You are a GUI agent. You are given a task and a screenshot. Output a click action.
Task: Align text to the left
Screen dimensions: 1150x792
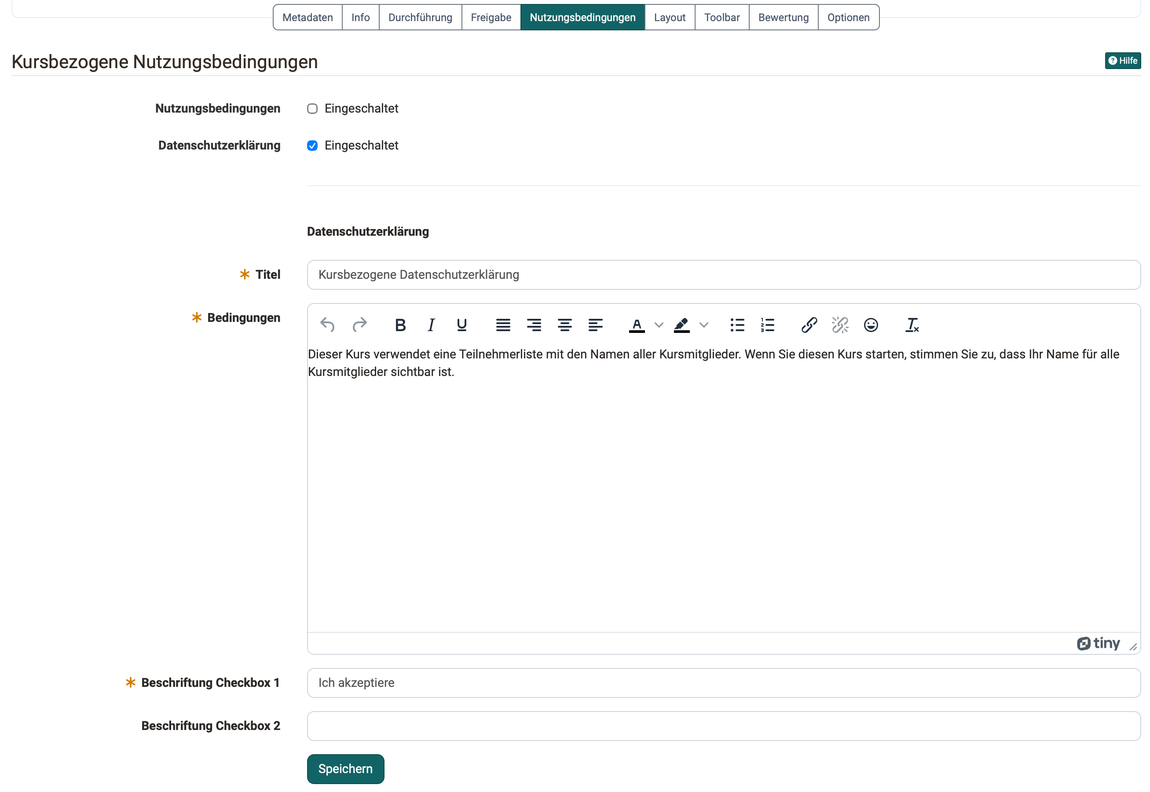point(596,325)
